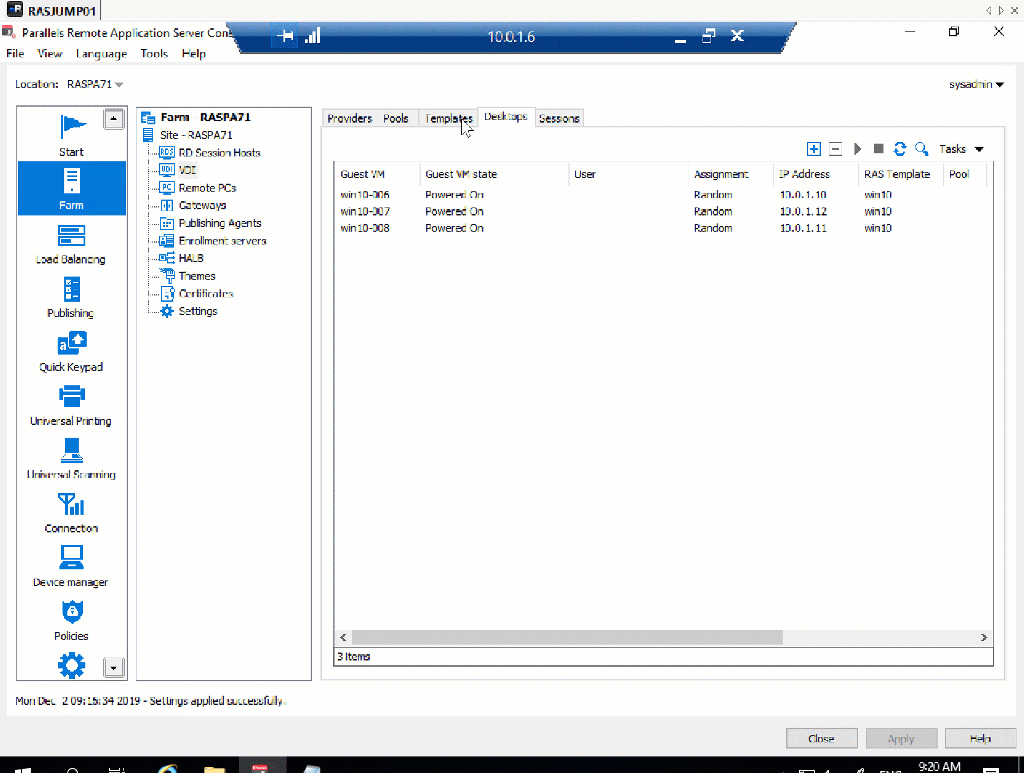
Task: Select Publishing Agents tree node
Action: click(x=219, y=223)
